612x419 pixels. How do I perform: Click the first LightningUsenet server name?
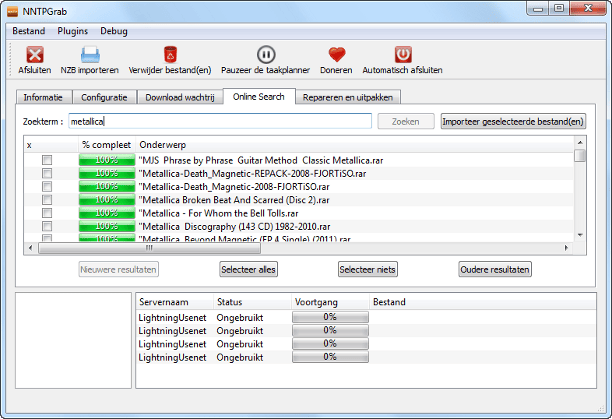coord(172,318)
